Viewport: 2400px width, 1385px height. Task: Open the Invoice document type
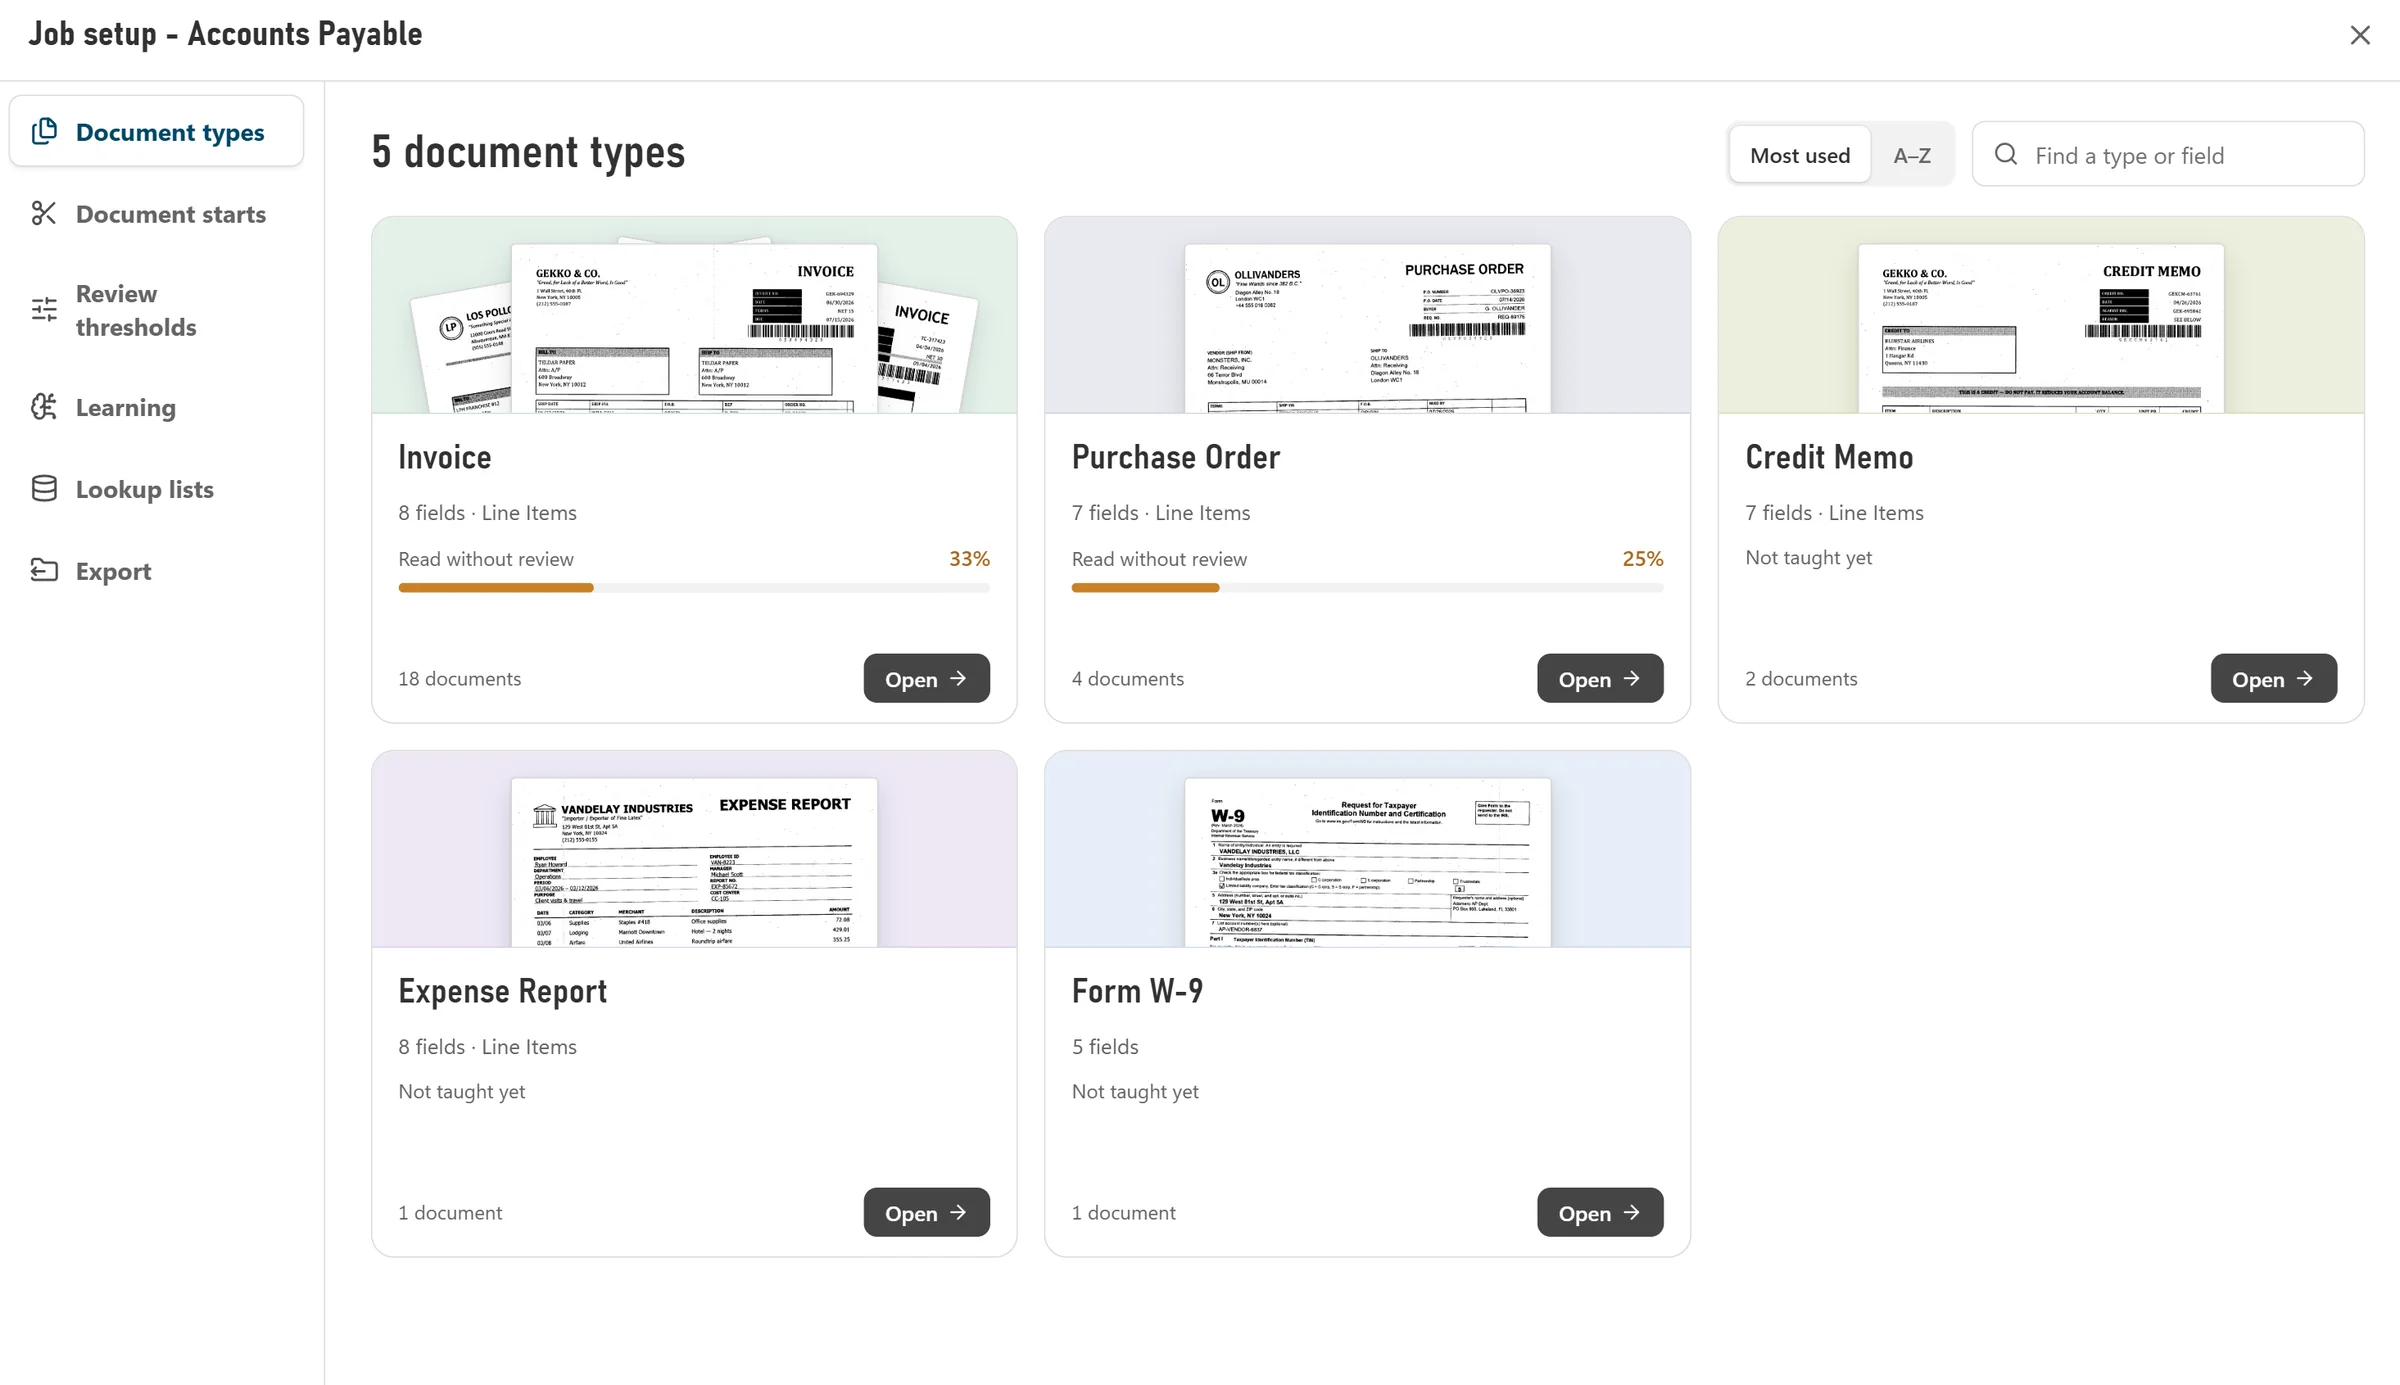[x=926, y=678]
